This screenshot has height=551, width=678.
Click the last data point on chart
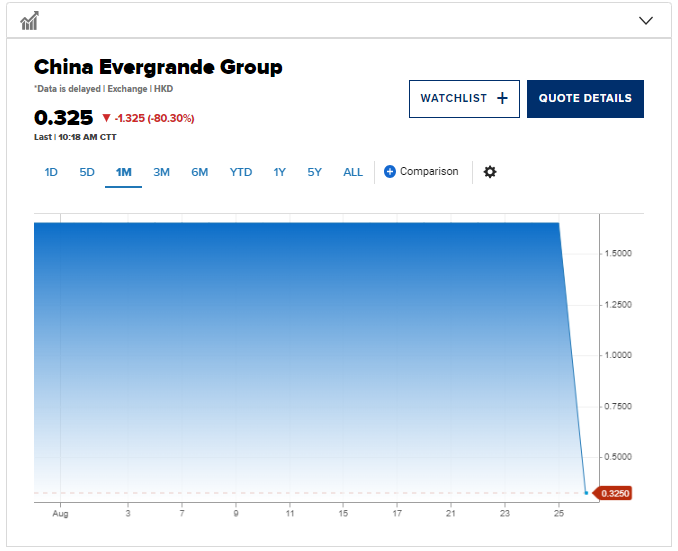[x=586, y=492]
